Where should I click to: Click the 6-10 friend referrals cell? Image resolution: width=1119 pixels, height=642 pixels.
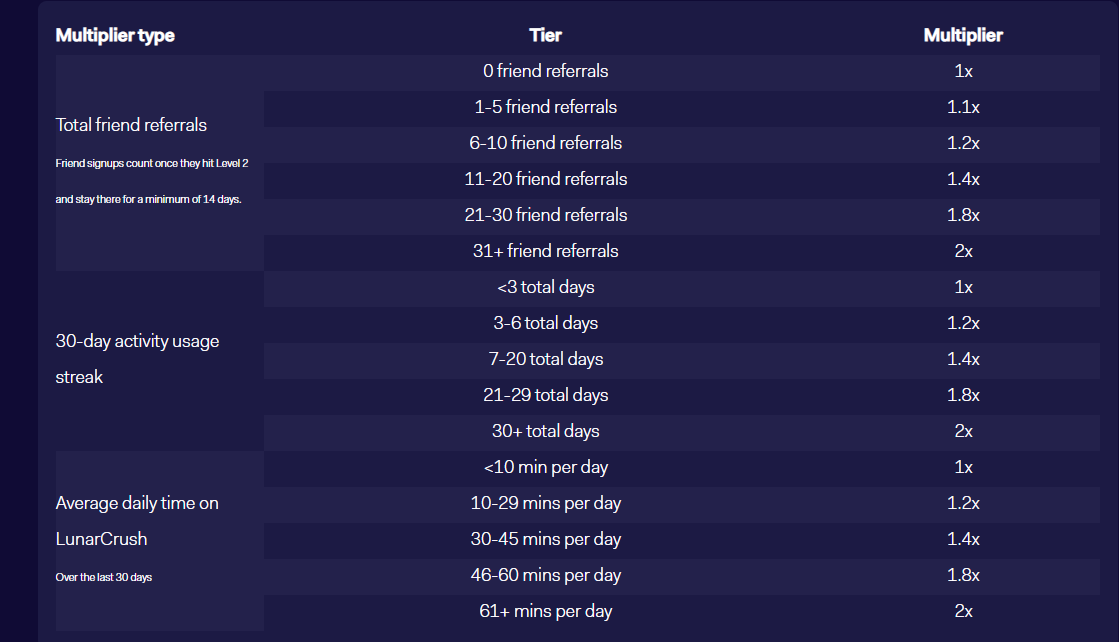pos(545,143)
